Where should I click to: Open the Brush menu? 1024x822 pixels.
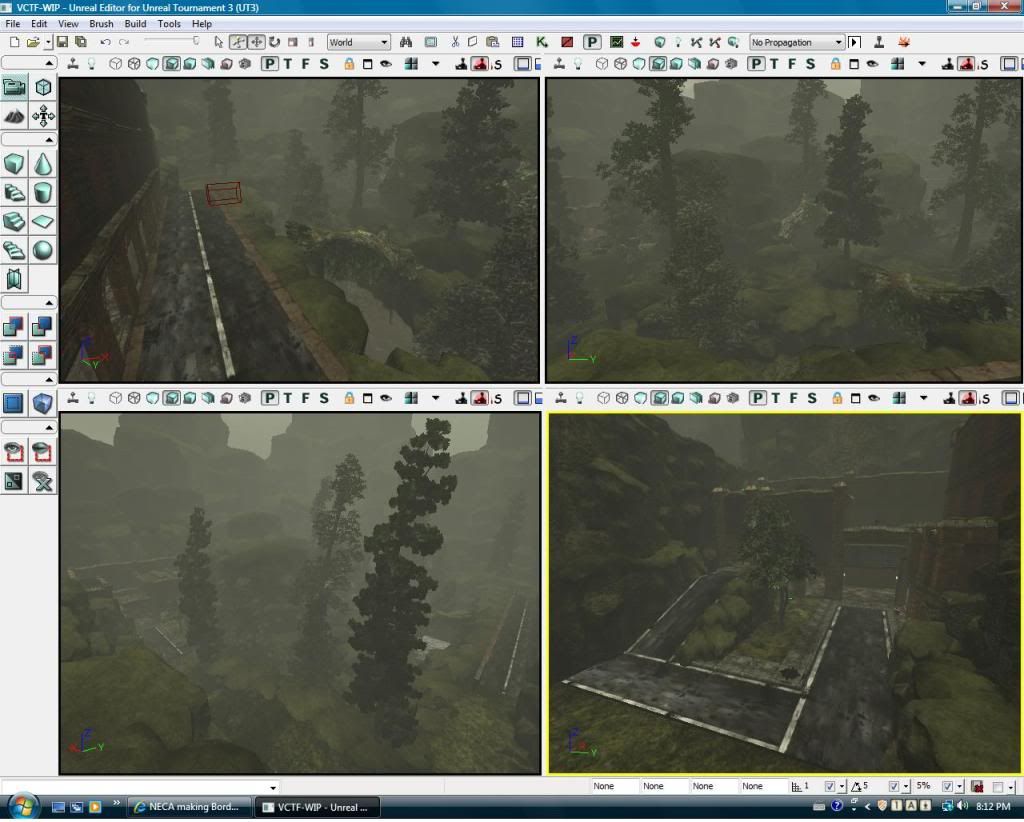pyautogui.click(x=101, y=24)
